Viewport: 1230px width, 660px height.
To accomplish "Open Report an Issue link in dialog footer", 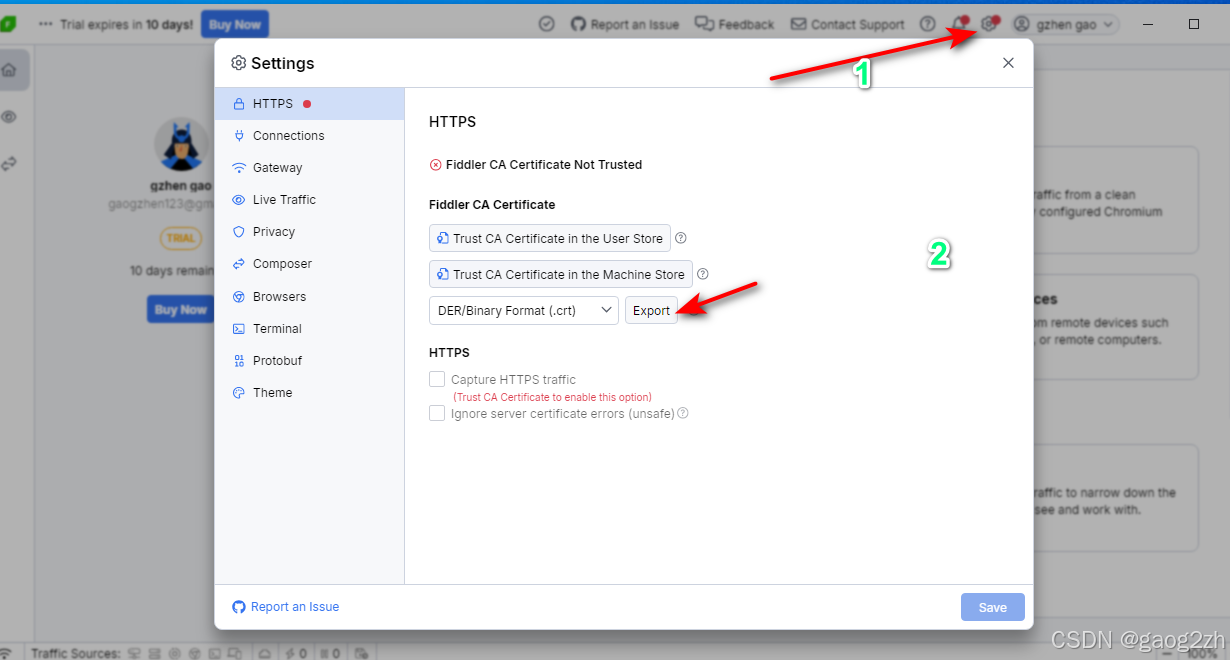I will [x=286, y=606].
